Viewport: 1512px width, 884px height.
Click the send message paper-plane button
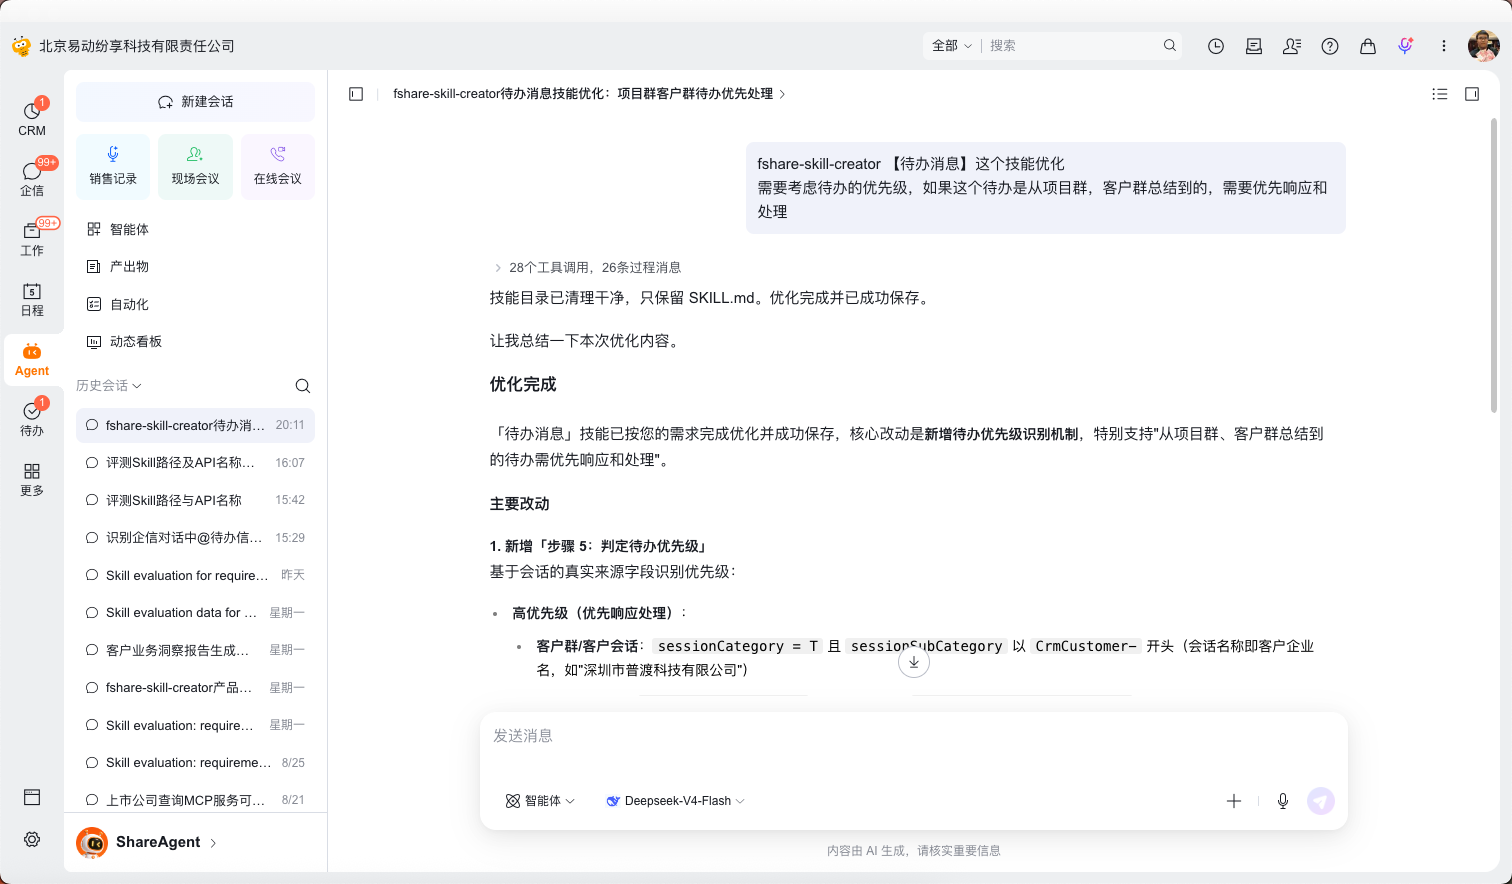1321,801
